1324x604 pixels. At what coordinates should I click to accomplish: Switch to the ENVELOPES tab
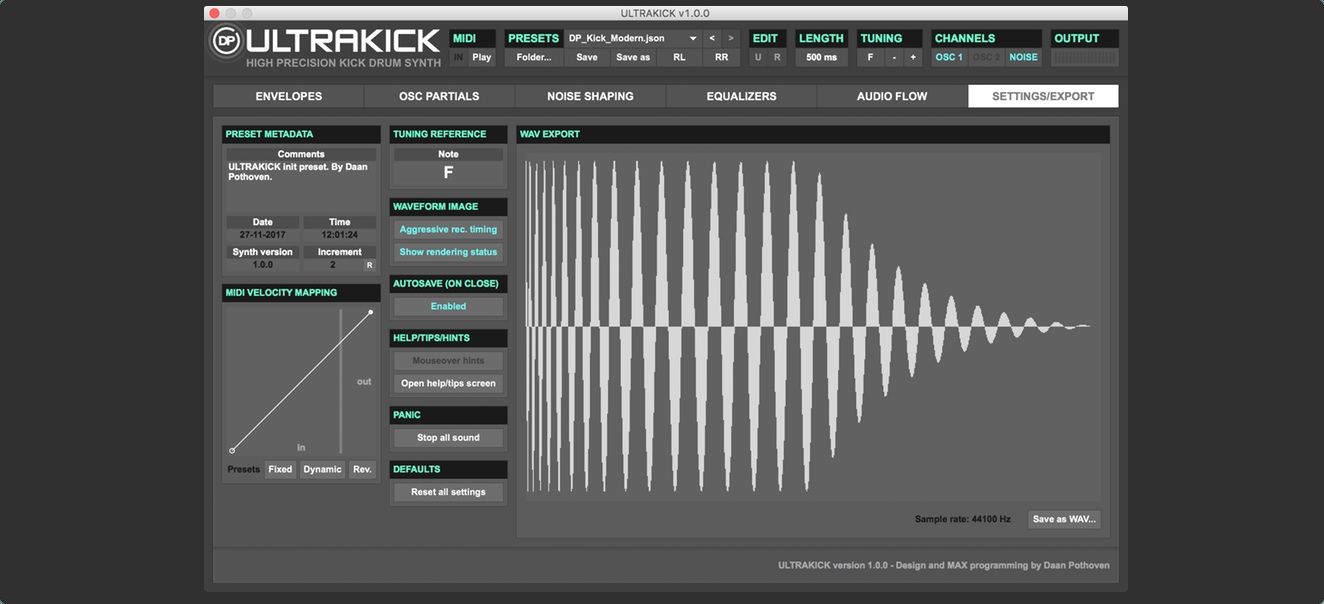[288, 96]
